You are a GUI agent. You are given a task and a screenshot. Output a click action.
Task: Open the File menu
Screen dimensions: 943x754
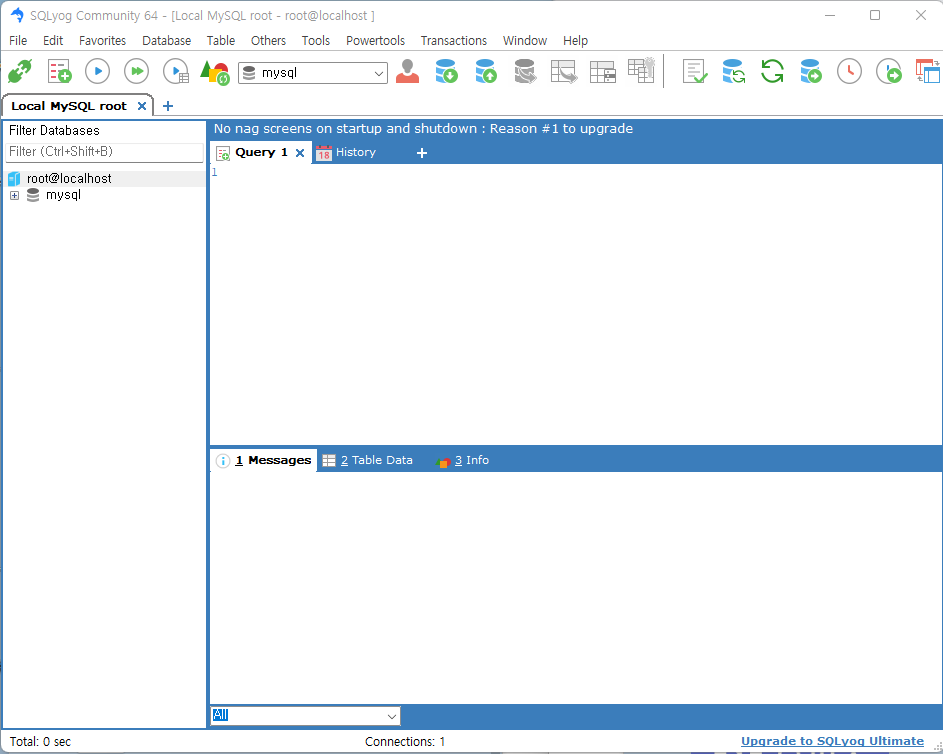click(x=18, y=40)
